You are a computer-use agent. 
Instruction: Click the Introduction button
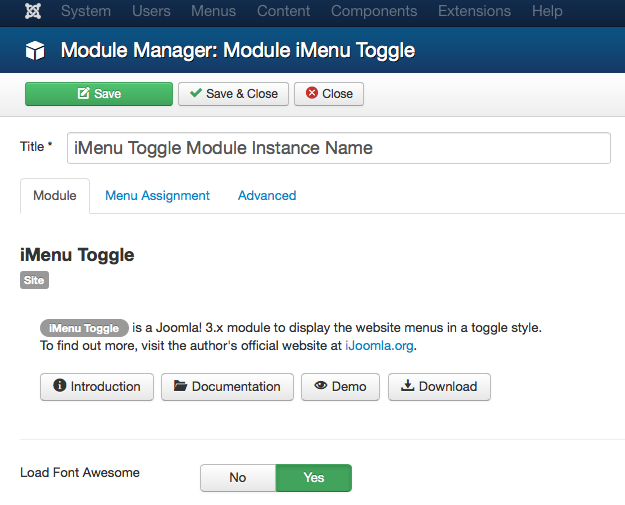pos(97,387)
